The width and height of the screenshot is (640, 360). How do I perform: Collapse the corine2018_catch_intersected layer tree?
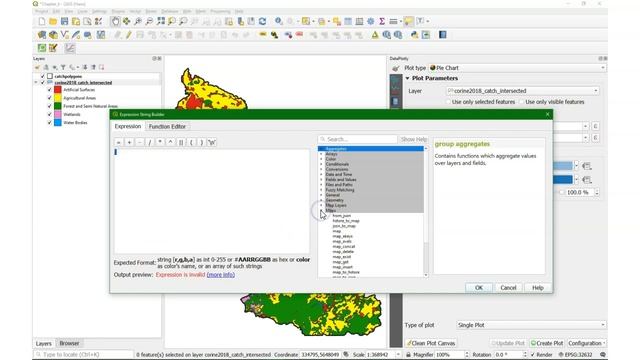pos(36,82)
